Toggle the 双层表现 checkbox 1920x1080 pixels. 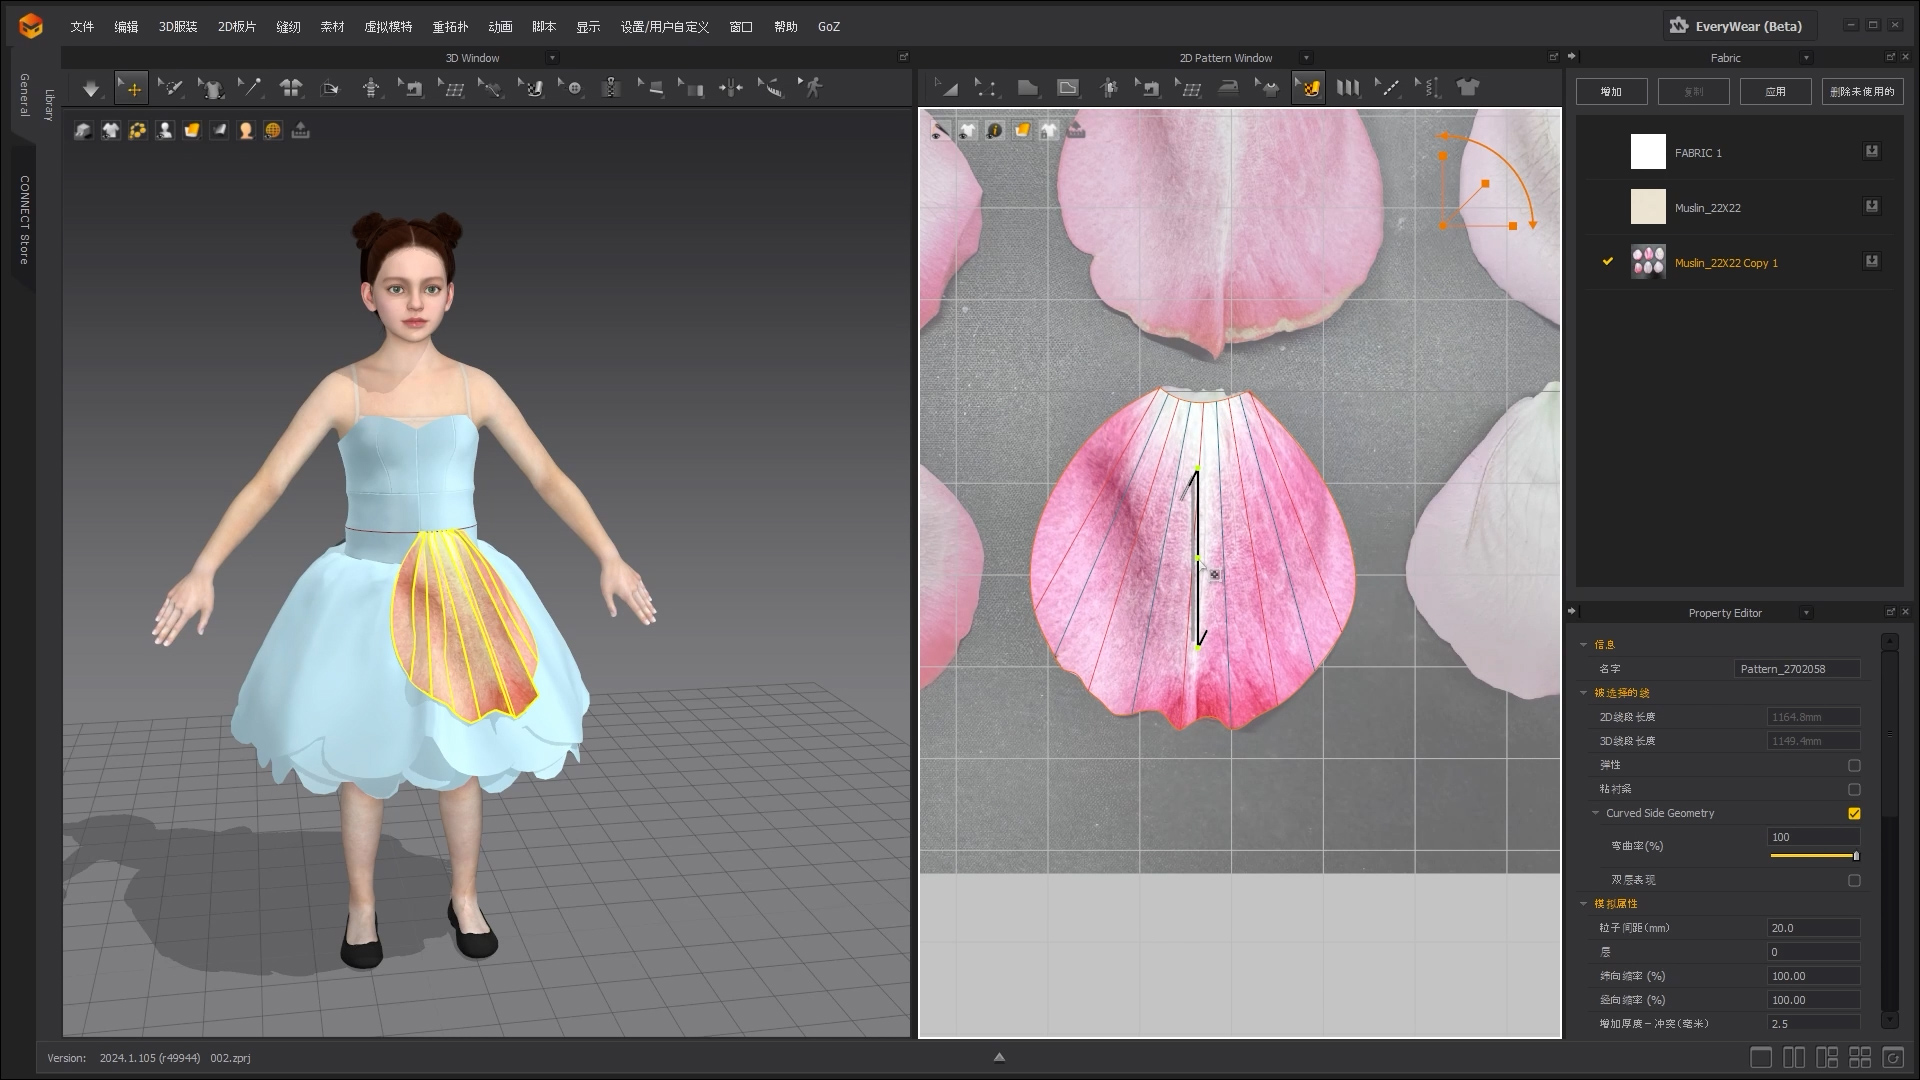[1855, 880]
